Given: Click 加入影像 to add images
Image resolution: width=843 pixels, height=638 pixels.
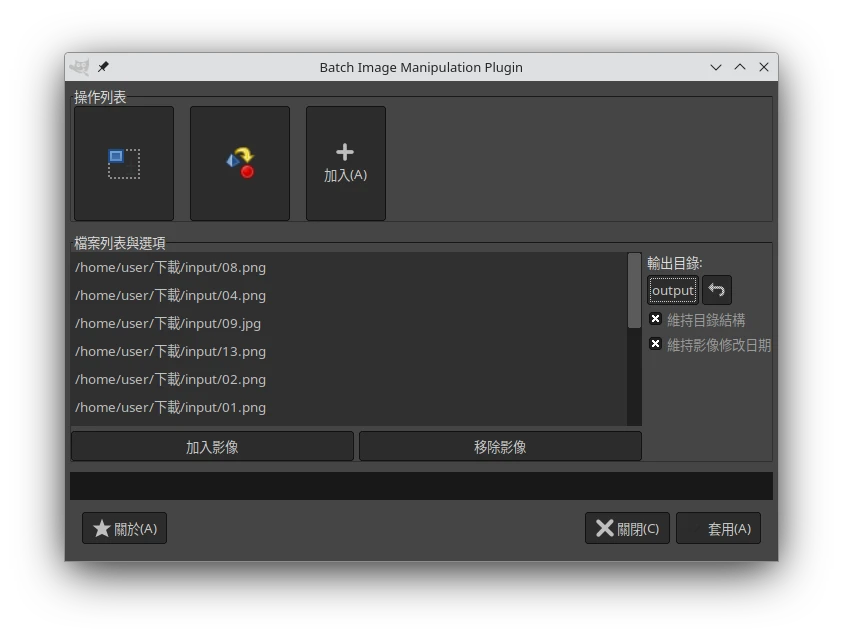Looking at the screenshot, I should (x=212, y=447).
